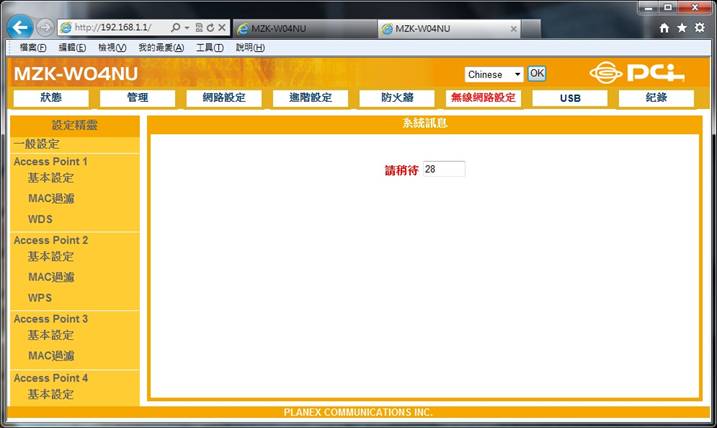717x428 pixels.
Task: Click MAC過濾 under Access Point 1
Action: tap(51, 198)
